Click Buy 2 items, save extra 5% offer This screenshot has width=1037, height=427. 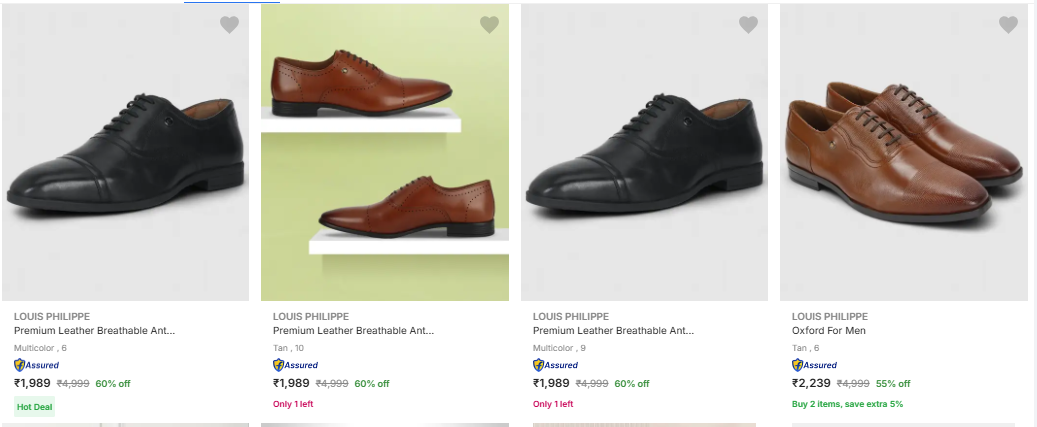(x=847, y=404)
